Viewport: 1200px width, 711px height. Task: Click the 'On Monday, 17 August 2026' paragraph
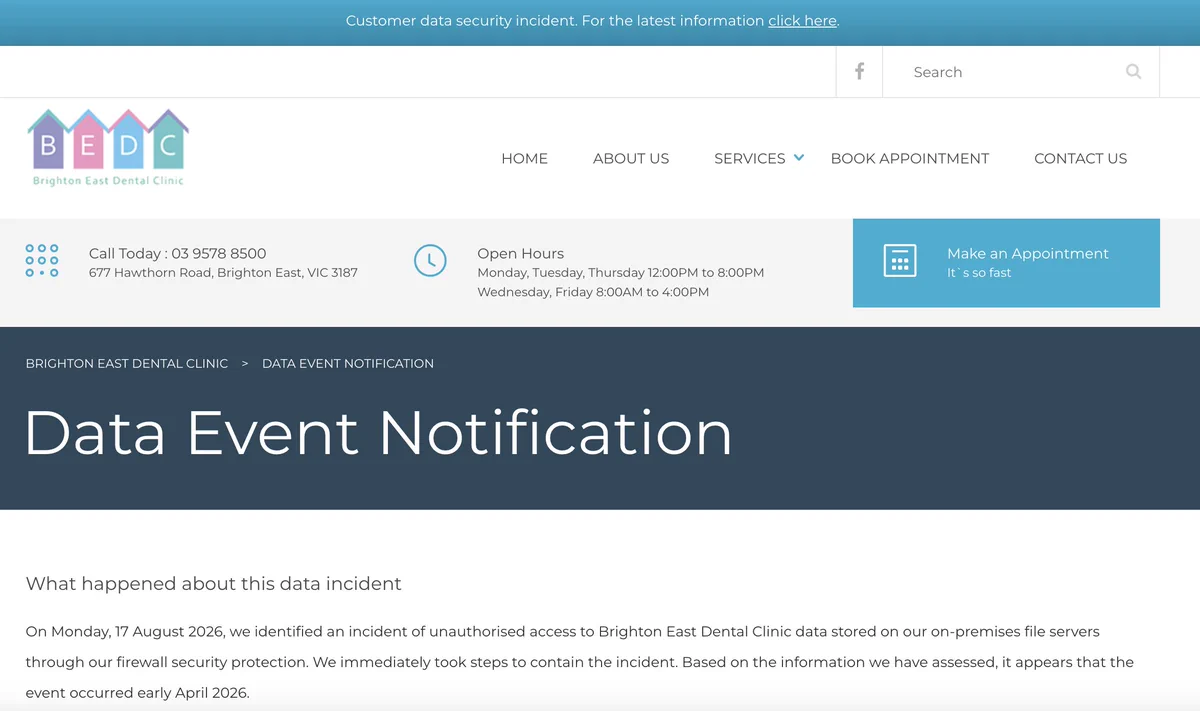[580, 662]
